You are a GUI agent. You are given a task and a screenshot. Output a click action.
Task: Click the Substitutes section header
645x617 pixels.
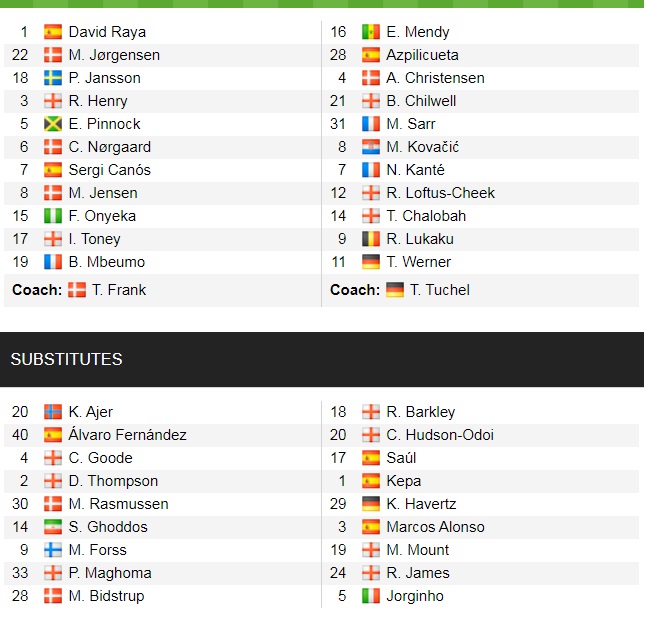(66, 359)
